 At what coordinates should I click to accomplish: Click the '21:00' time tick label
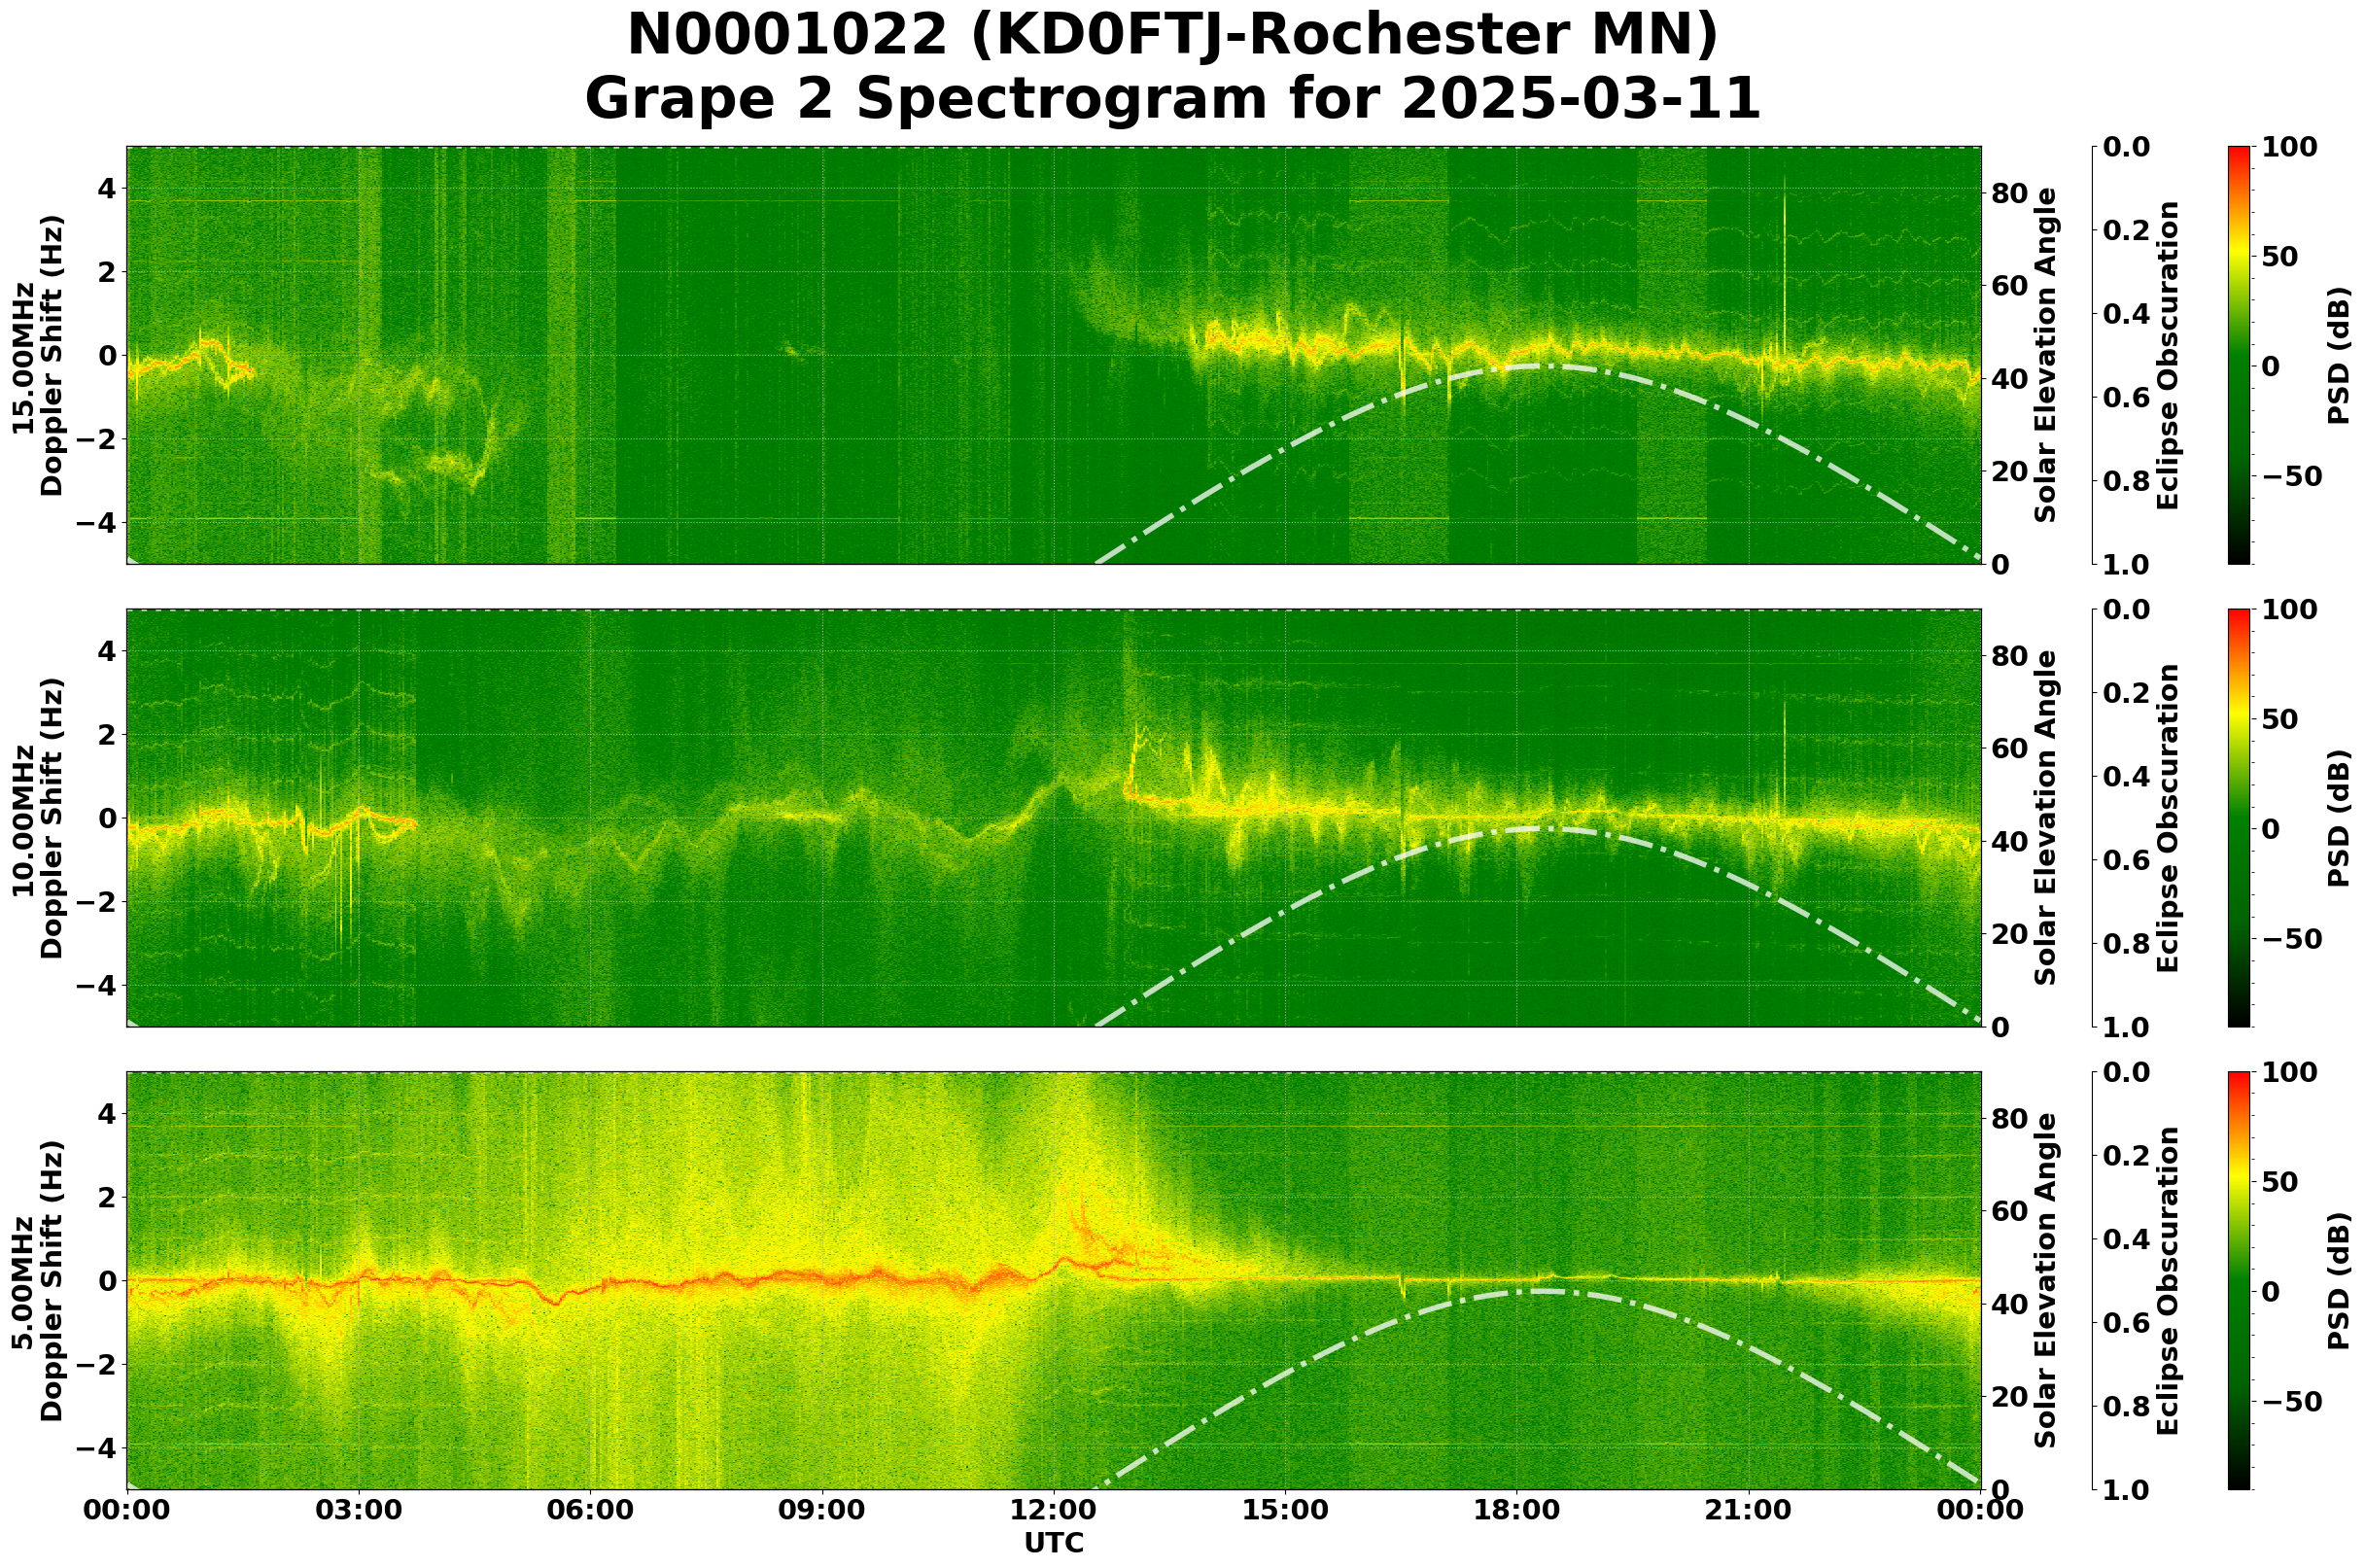[x=1748, y=1511]
